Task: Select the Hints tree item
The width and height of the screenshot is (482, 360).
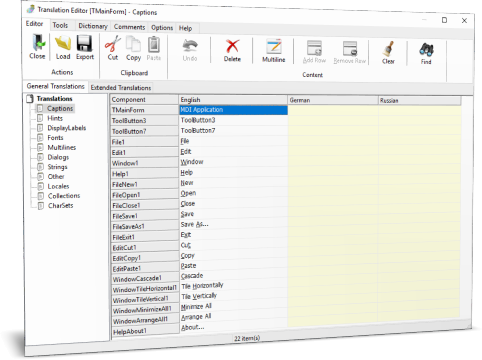Action: point(55,118)
